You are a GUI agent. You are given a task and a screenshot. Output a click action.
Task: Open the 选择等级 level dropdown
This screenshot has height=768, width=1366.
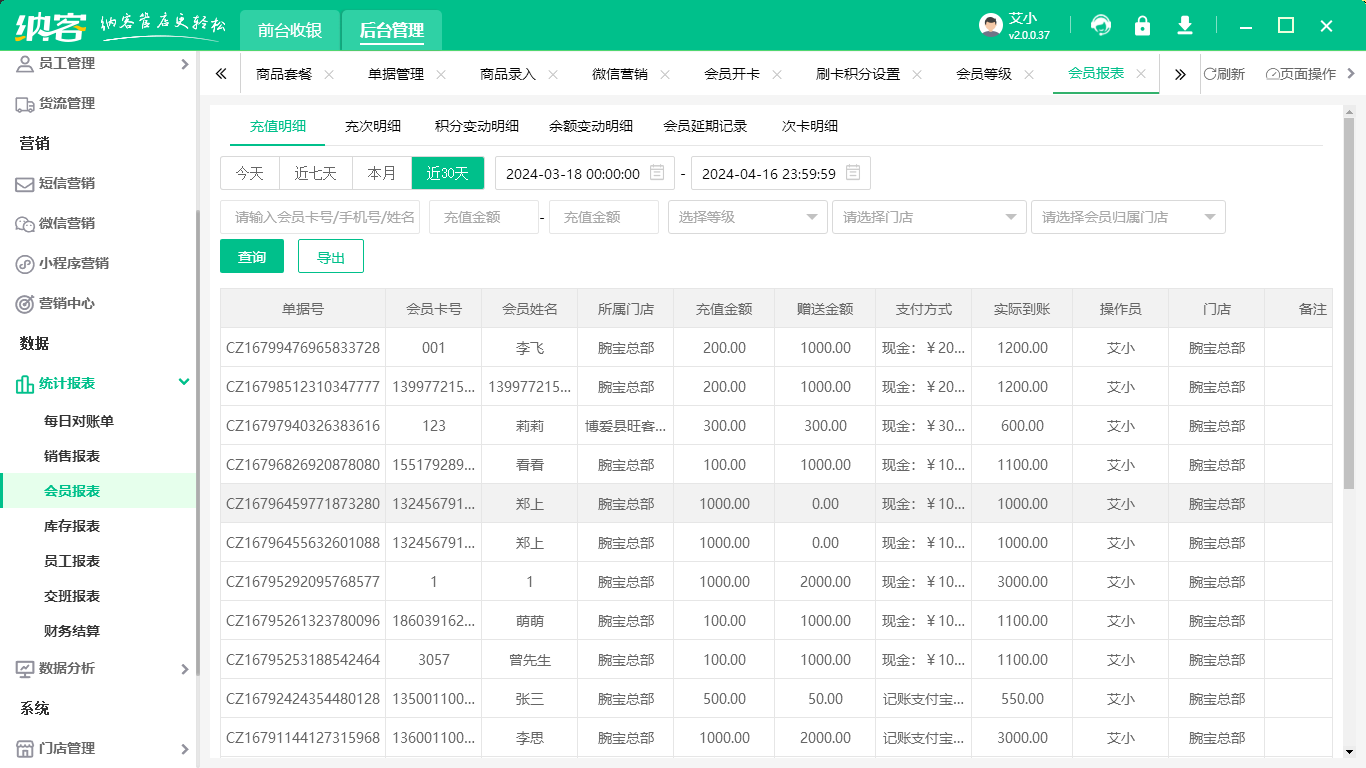[x=747, y=216]
